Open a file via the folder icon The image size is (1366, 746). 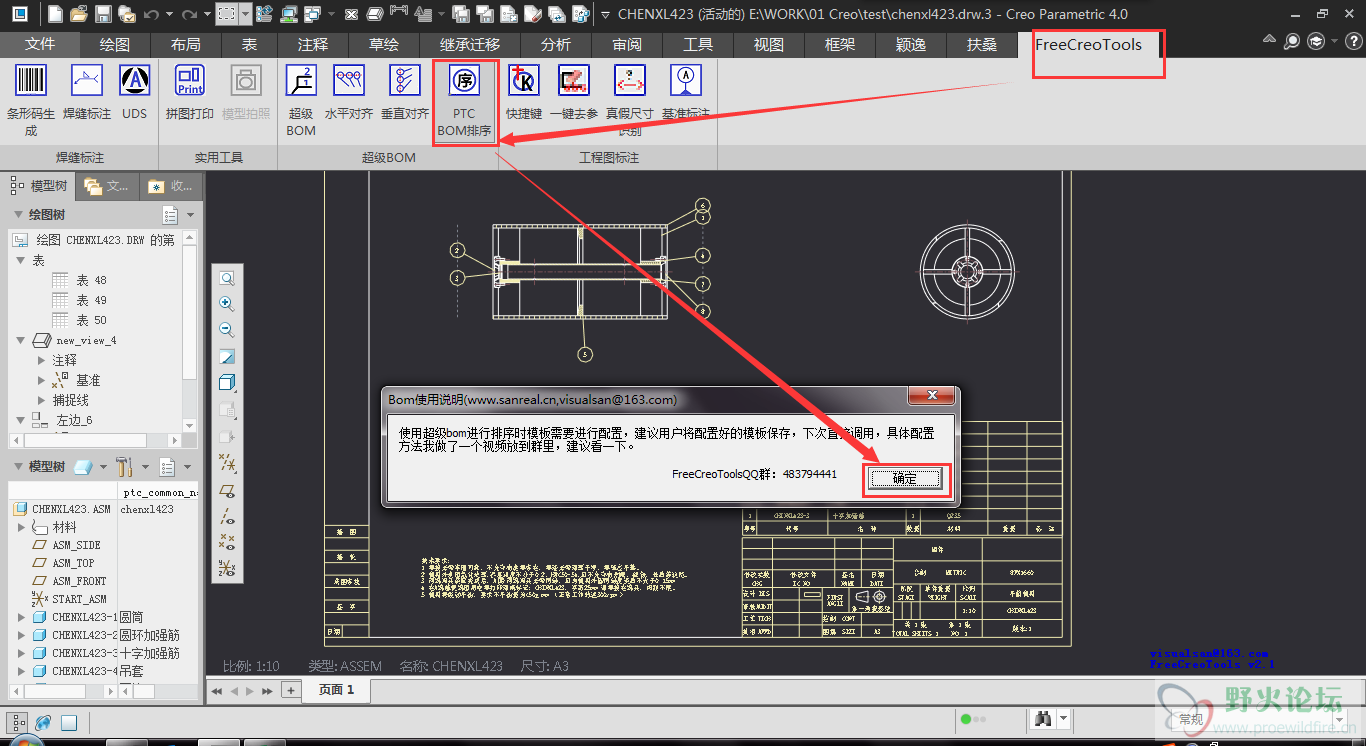[x=79, y=14]
